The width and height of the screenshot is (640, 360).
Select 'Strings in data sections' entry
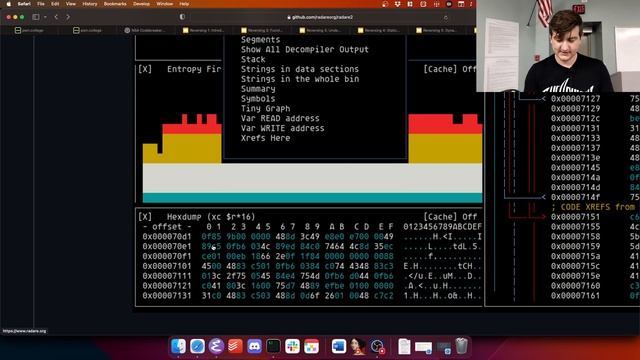[x=300, y=69]
